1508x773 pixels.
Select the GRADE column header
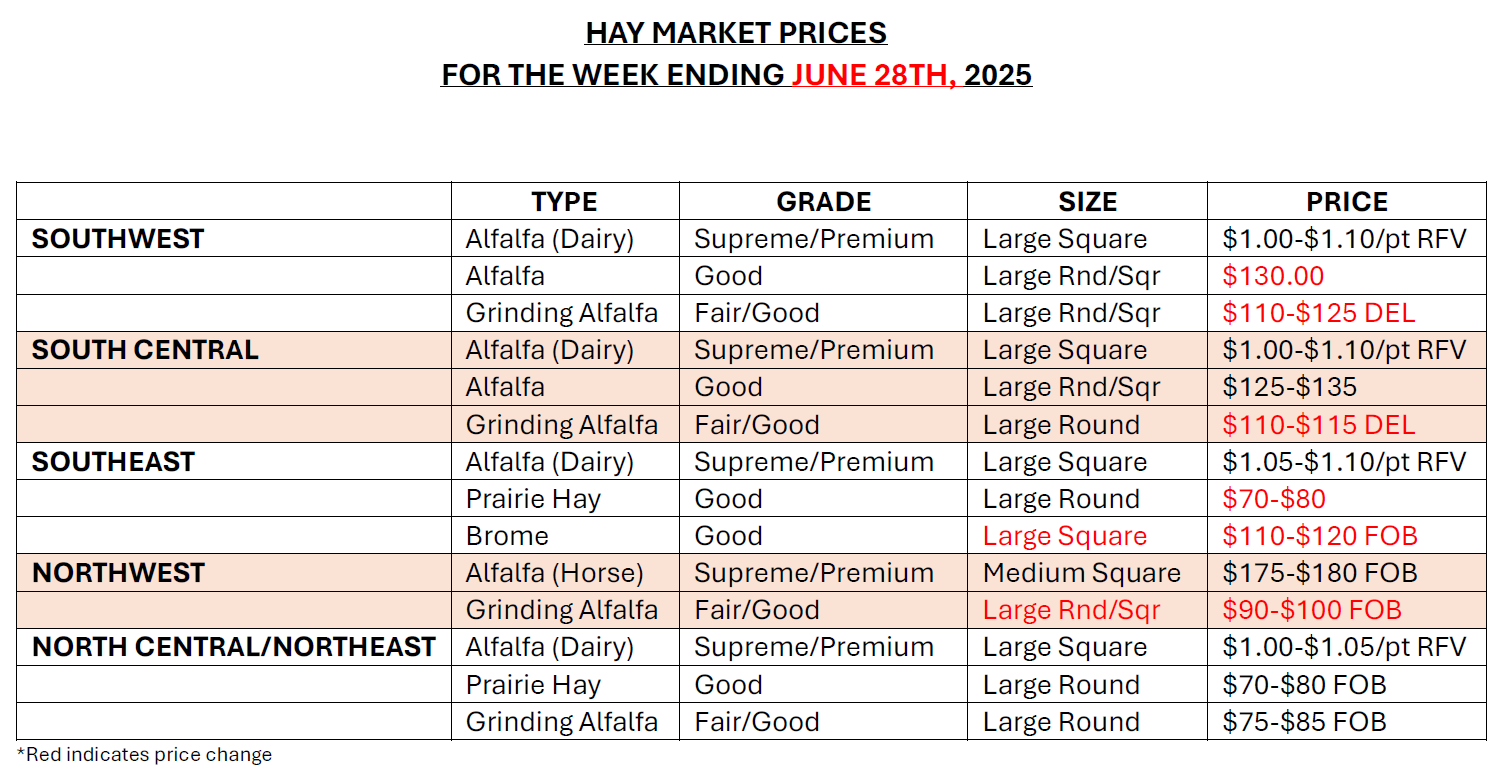[823, 202]
